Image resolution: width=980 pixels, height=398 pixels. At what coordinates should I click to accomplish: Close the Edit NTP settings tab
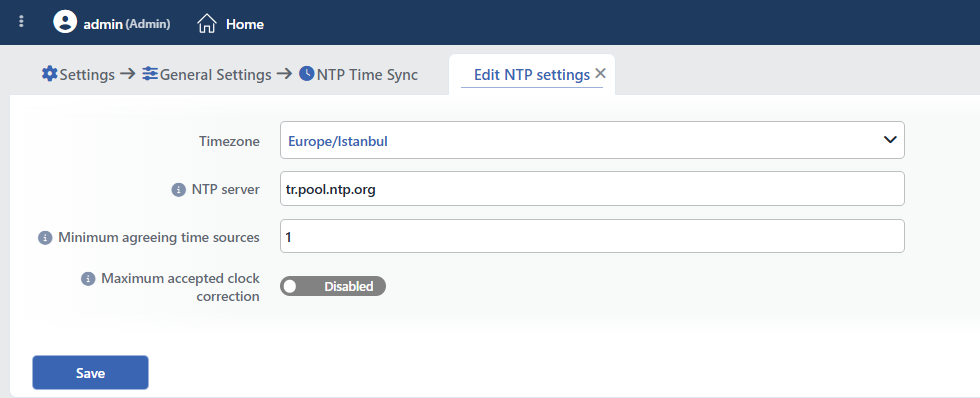[601, 74]
